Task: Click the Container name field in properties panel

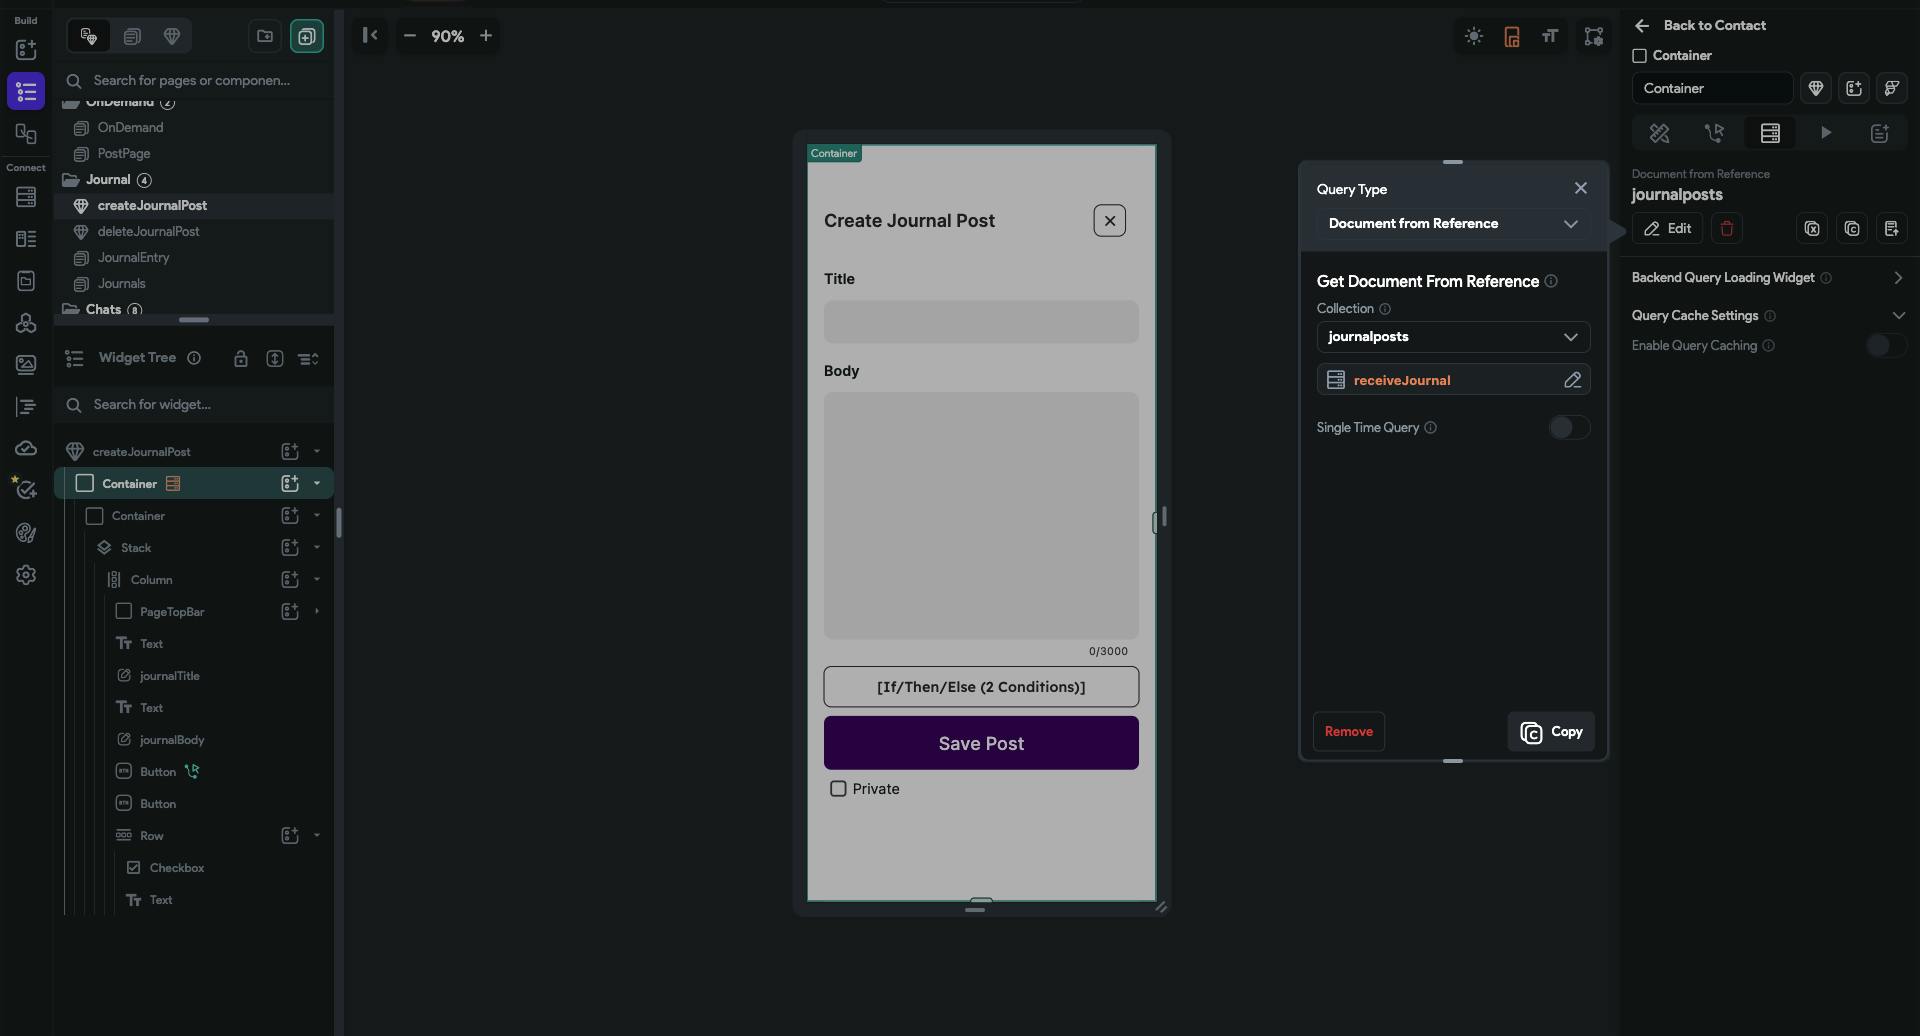Action: [x=1713, y=88]
